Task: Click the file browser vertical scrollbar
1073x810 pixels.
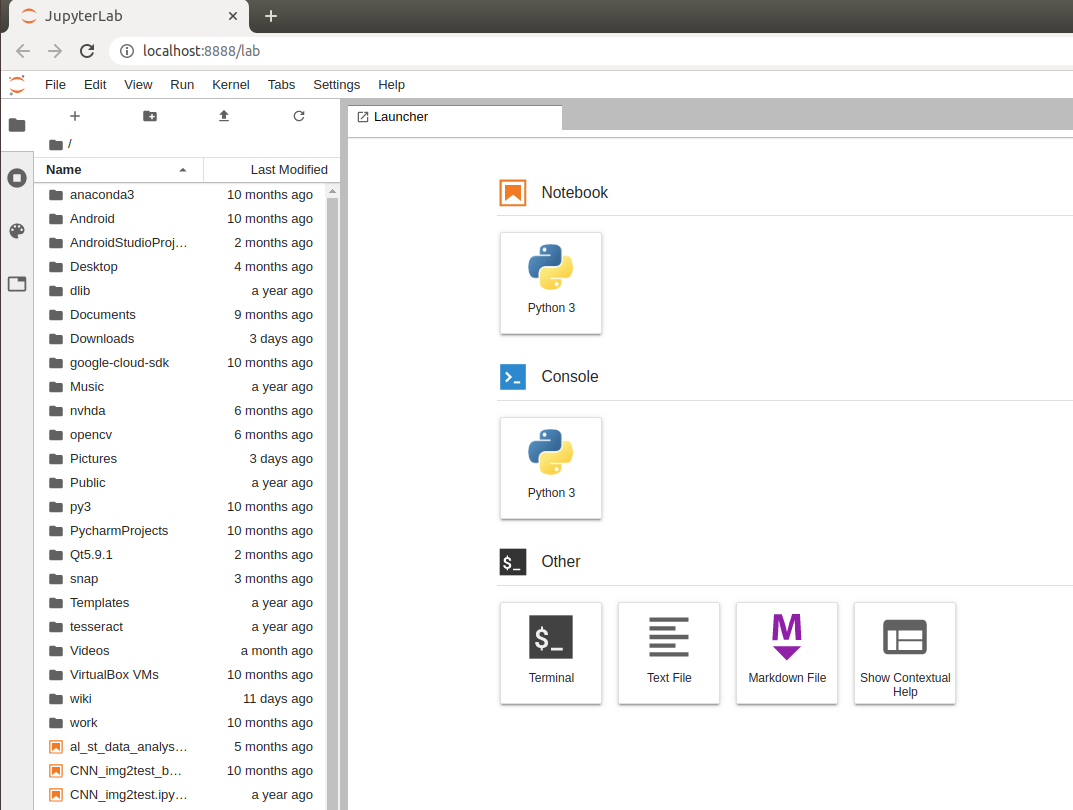Action: pos(333,503)
